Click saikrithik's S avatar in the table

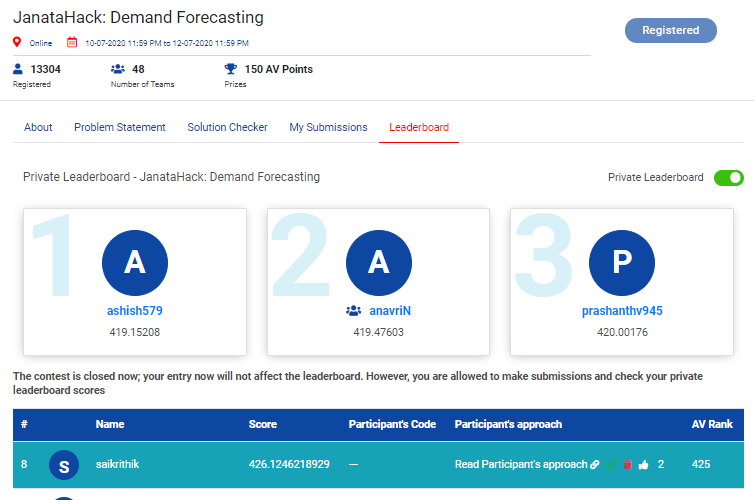(64, 465)
